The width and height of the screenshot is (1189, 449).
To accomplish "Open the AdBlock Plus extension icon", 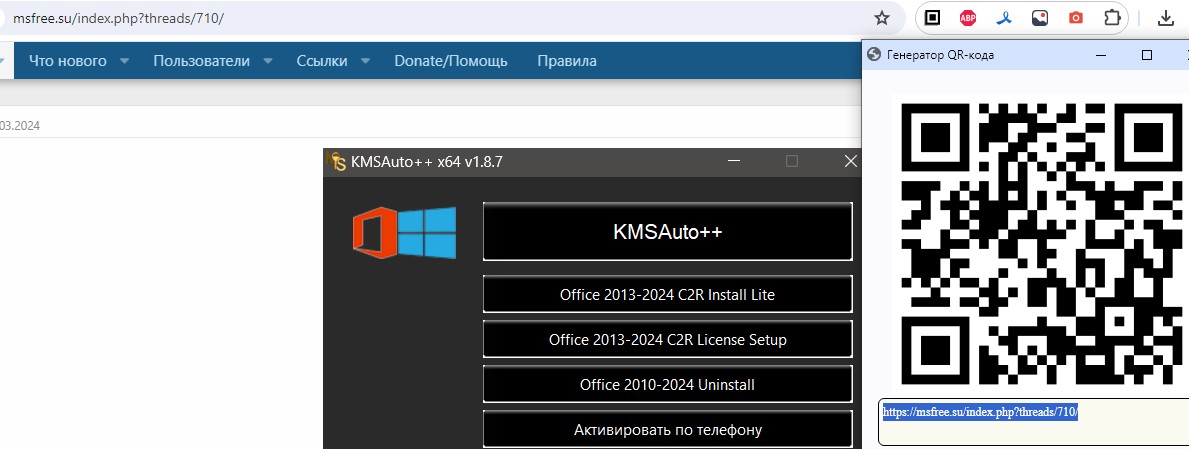I will pos(968,18).
